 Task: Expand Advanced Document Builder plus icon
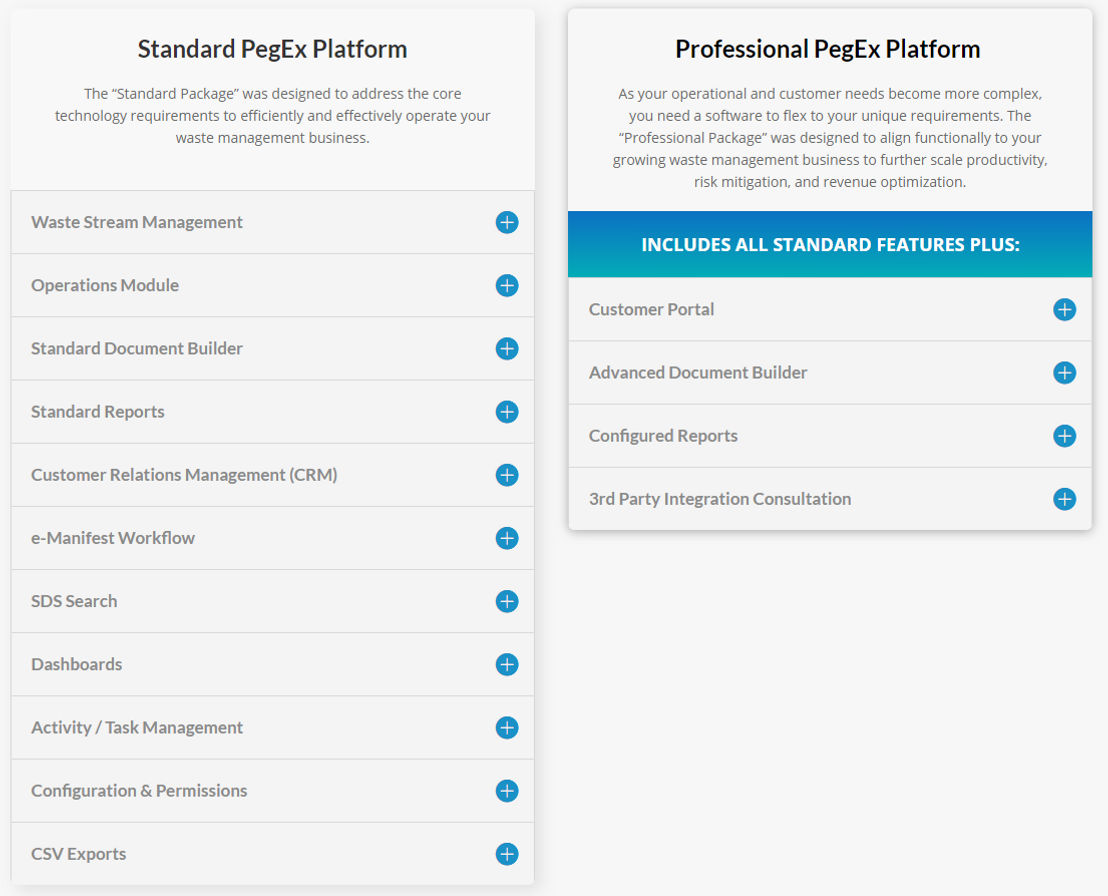pyautogui.click(x=1064, y=372)
